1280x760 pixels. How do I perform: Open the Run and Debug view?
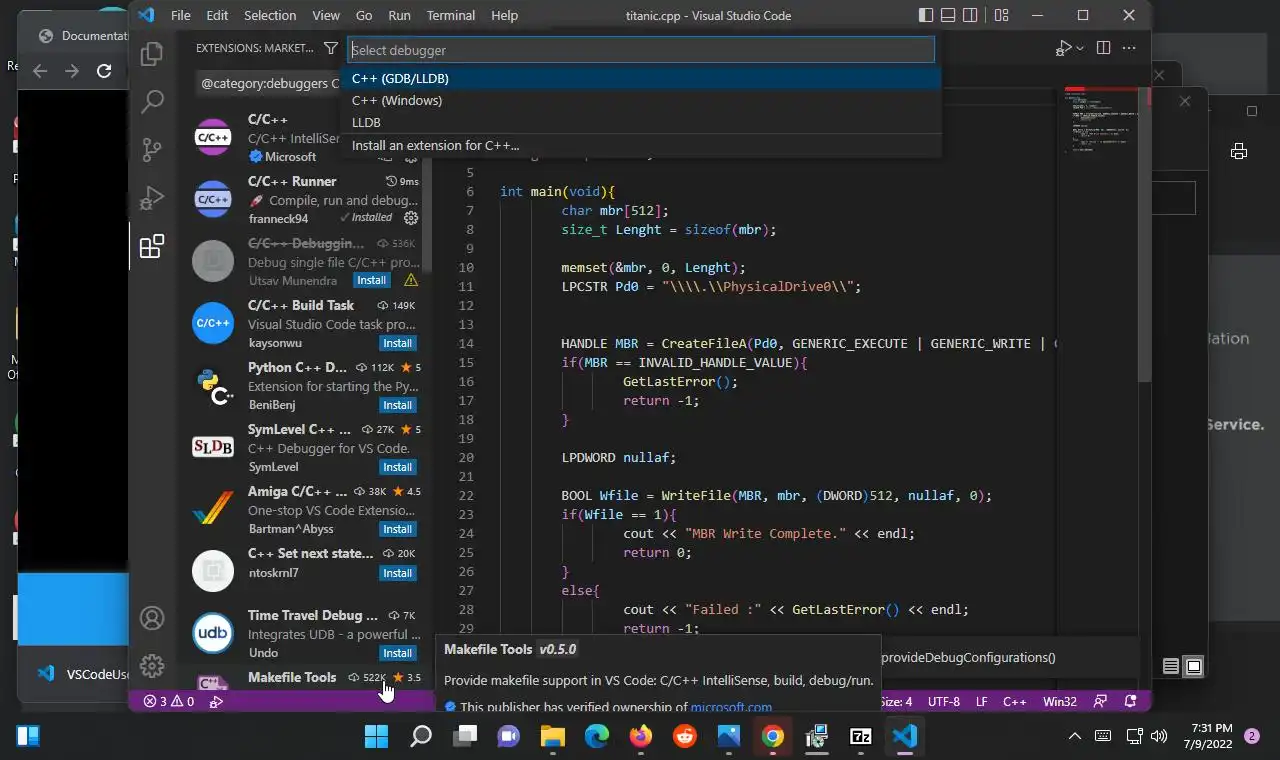click(x=152, y=197)
